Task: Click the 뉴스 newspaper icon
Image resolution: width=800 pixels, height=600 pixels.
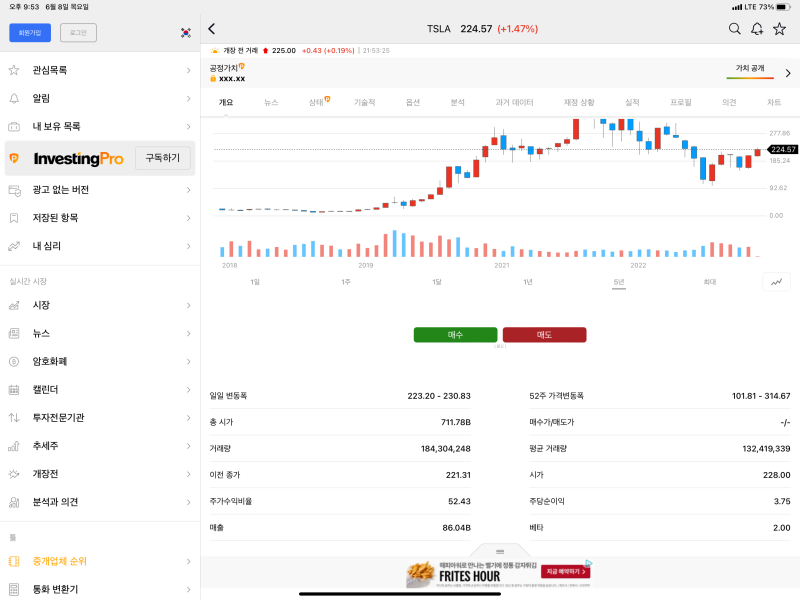Action: click(14, 333)
